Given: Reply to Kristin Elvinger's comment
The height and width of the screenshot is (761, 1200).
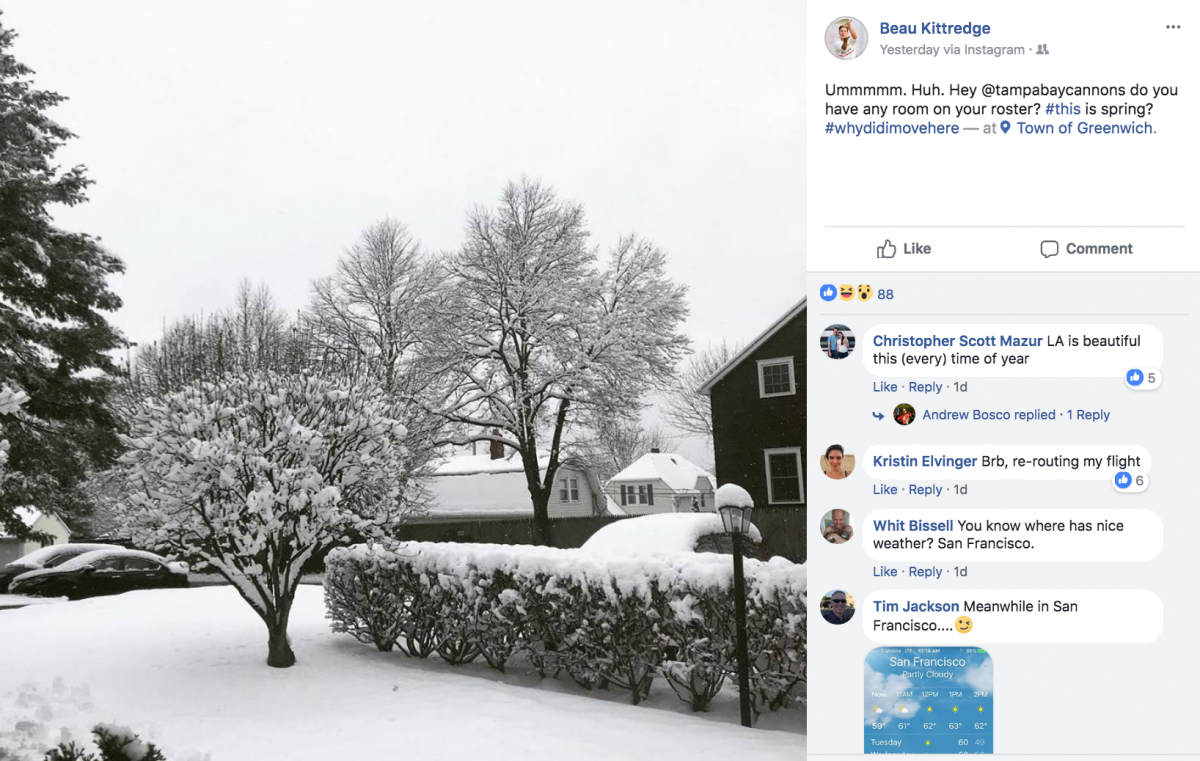Looking at the screenshot, I should (x=925, y=490).
